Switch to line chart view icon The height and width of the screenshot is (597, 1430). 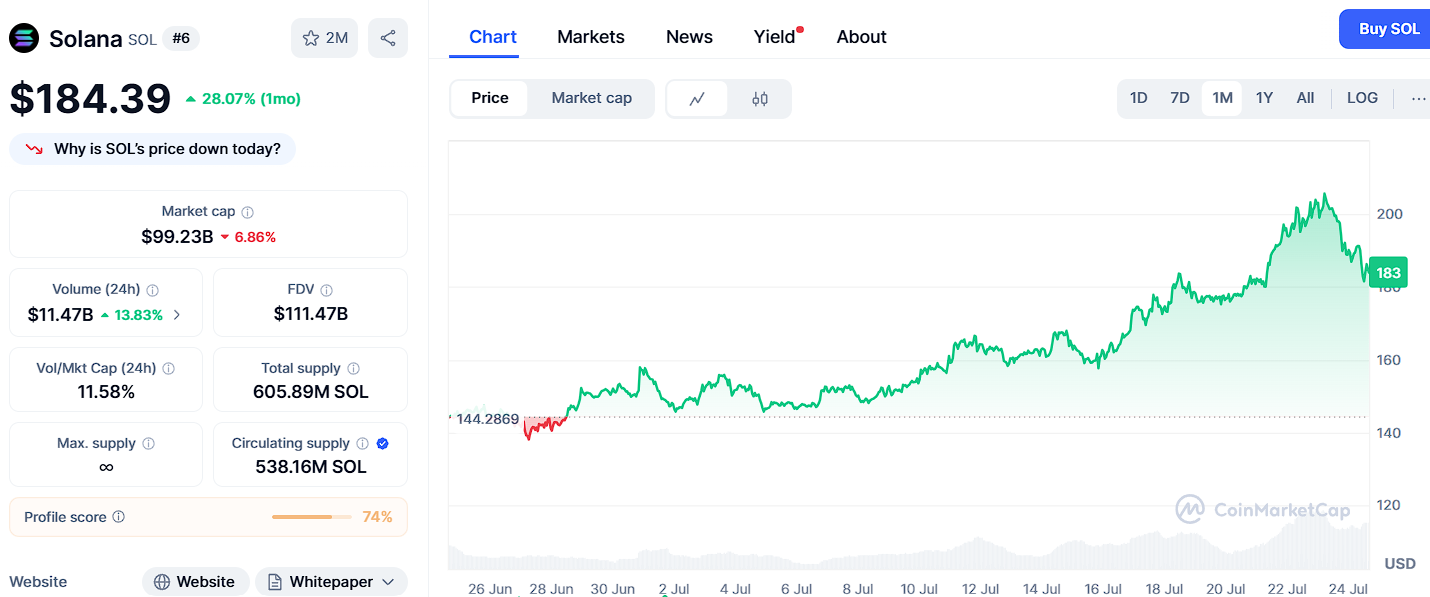point(697,99)
